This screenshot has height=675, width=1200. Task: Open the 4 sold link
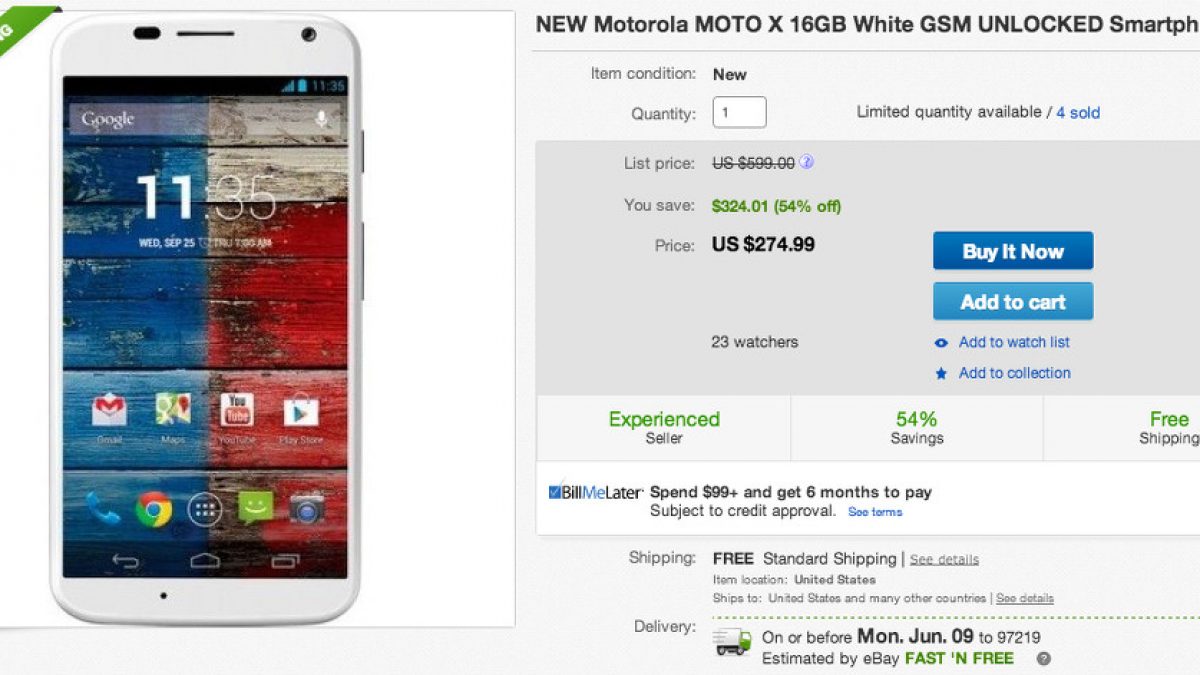(1078, 113)
